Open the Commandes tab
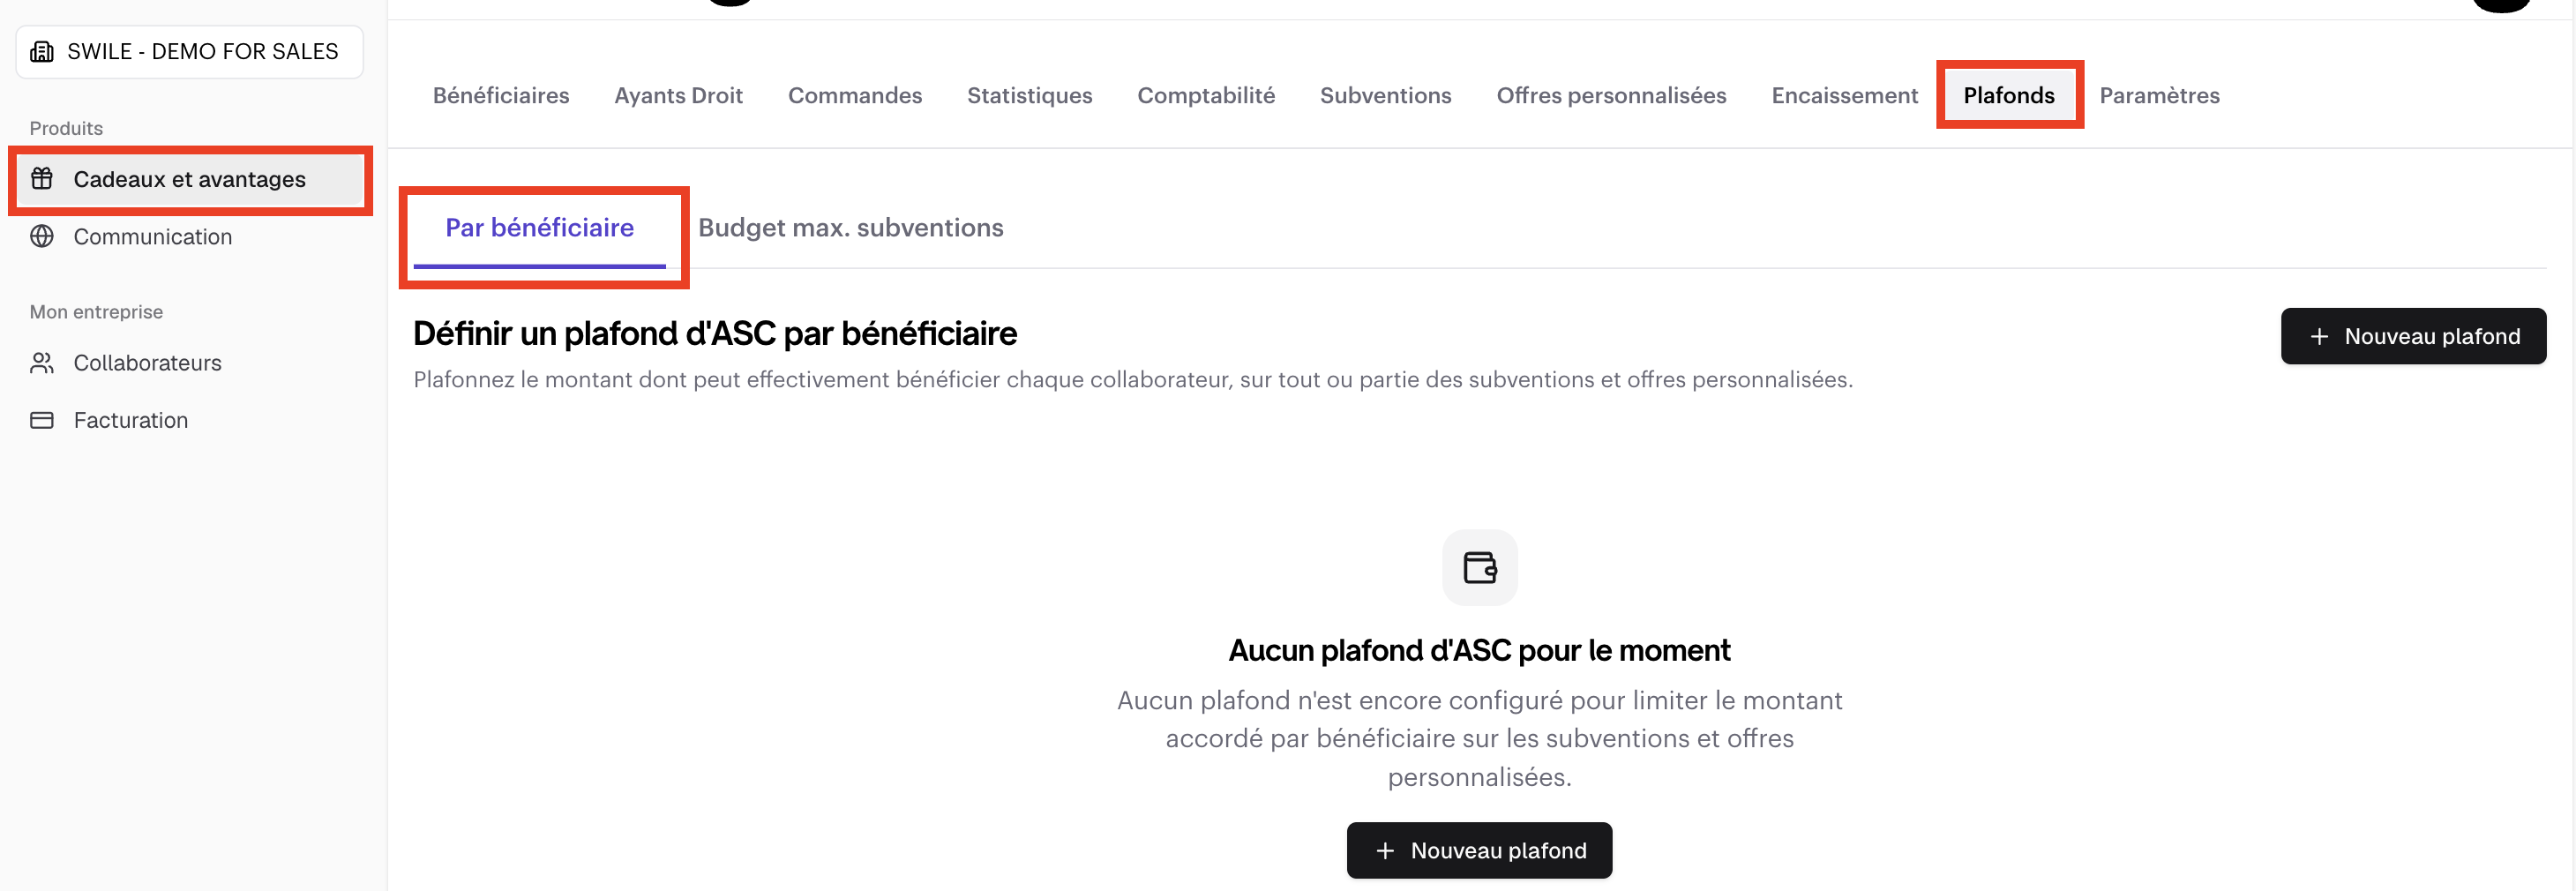The width and height of the screenshot is (2576, 891). pyautogui.click(x=855, y=96)
